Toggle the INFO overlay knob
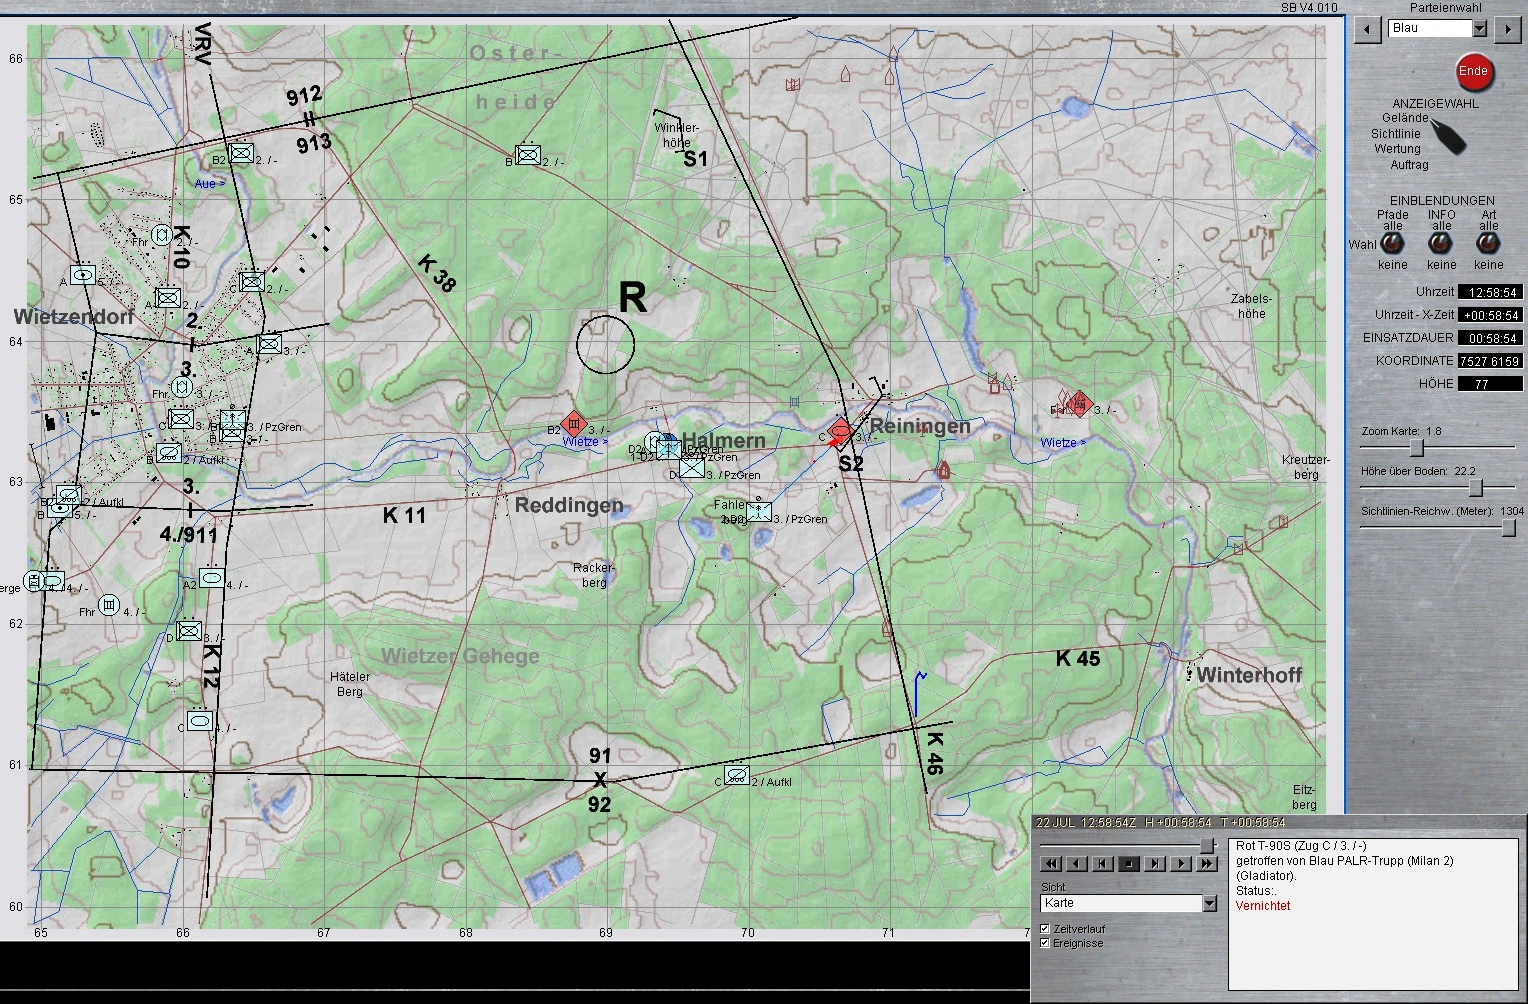Image resolution: width=1528 pixels, height=1004 pixels. (x=1441, y=243)
